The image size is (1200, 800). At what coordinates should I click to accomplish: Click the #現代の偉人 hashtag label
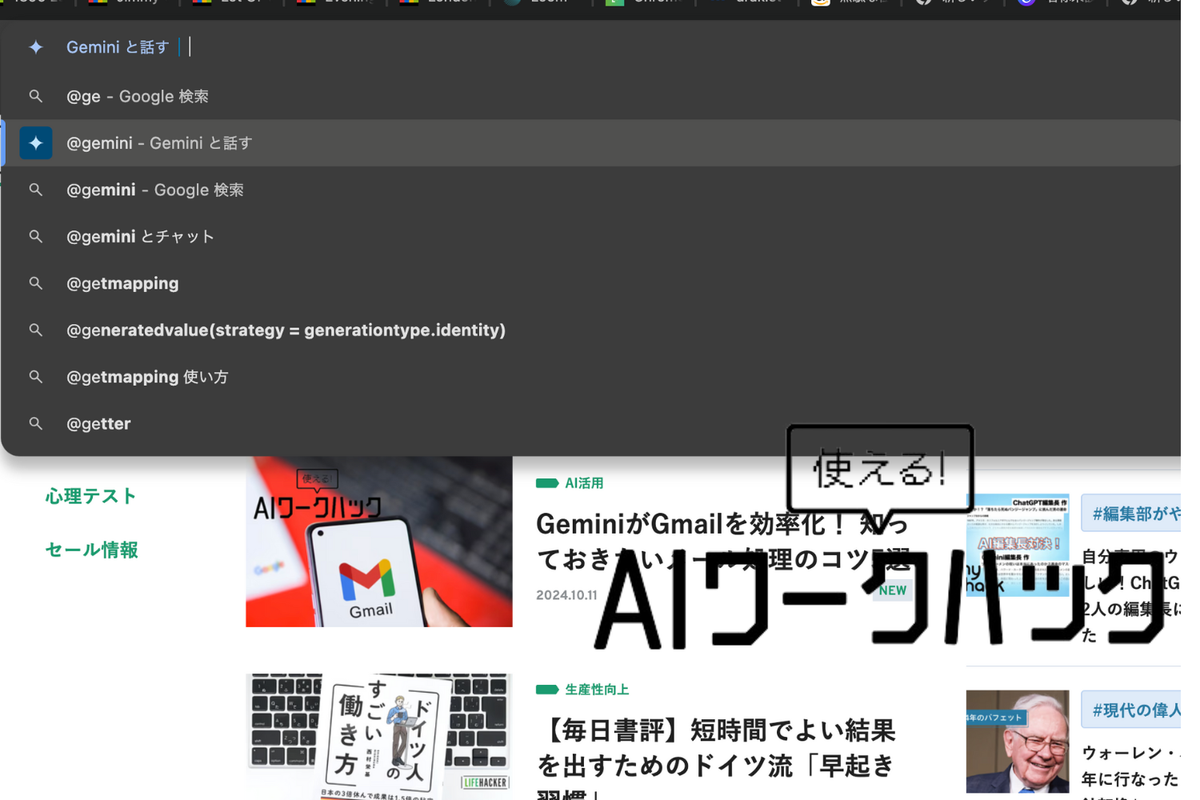coord(1135,710)
